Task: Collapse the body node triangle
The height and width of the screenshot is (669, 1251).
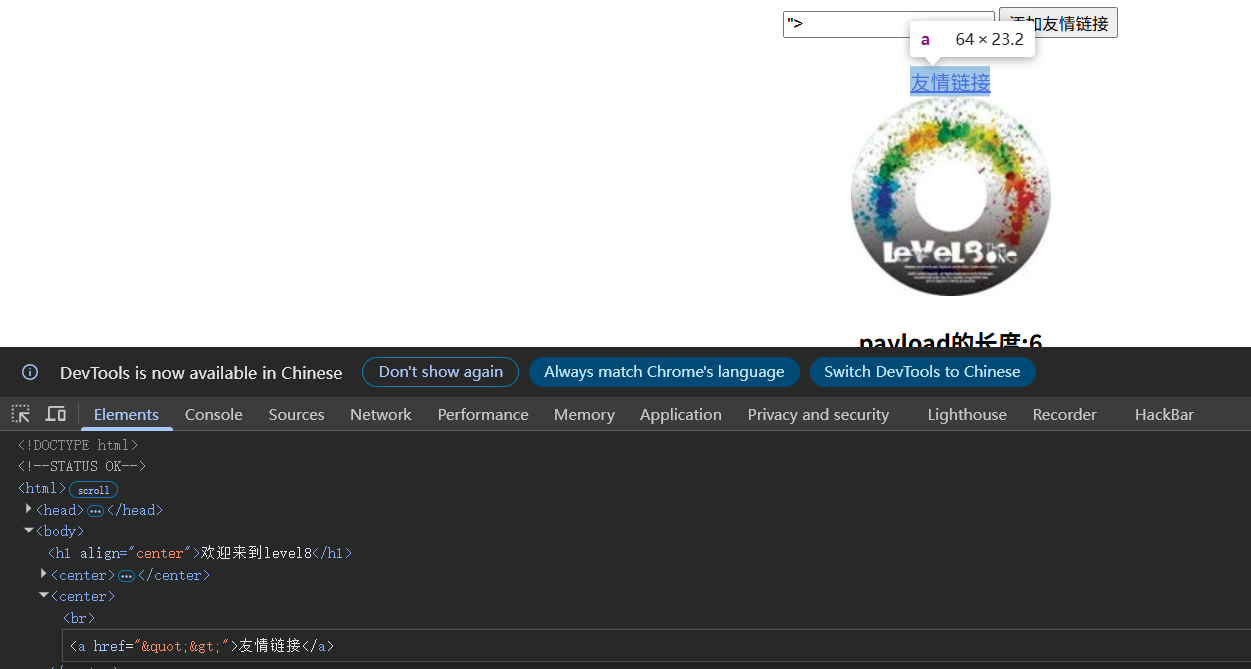Action: click(x=29, y=531)
